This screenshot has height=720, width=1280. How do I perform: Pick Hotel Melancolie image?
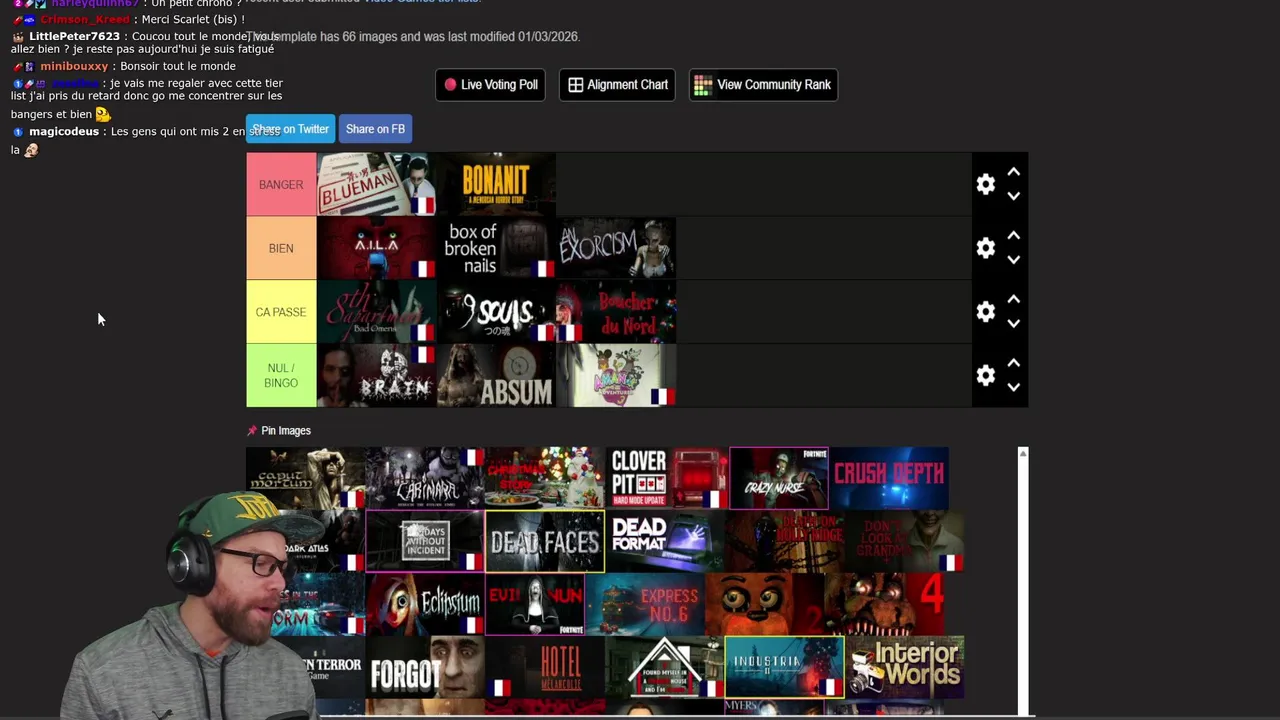tap(545, 667)
